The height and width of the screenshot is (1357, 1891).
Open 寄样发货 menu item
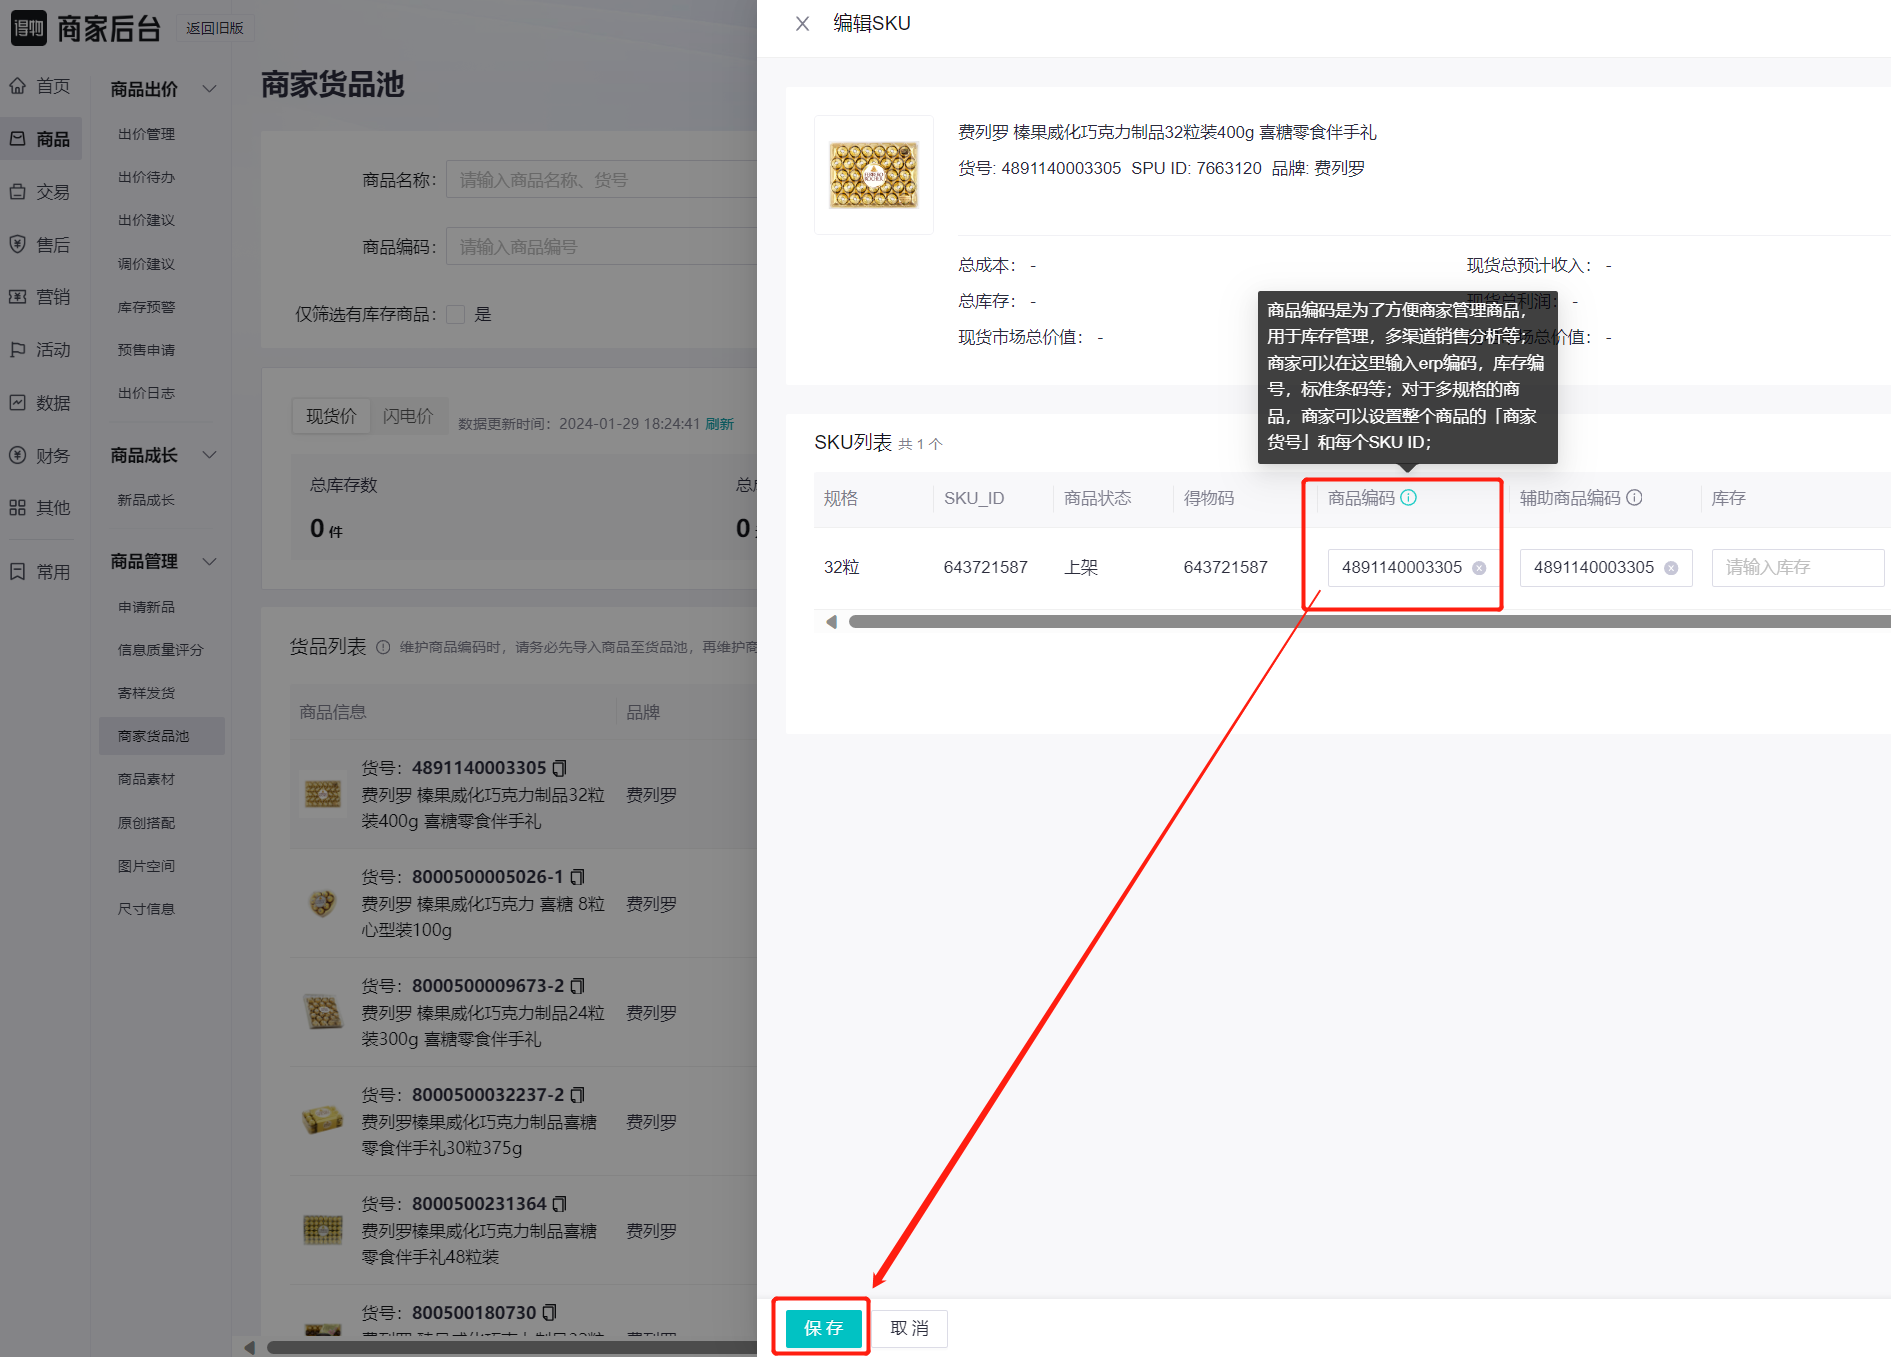pyautogui.click(x=146, y=693)
